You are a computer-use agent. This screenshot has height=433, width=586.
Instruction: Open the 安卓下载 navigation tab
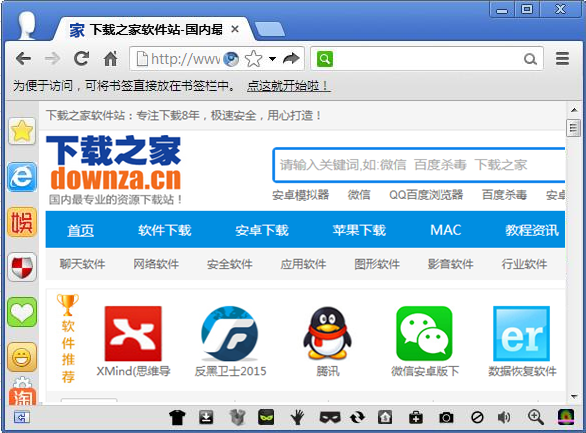pos(262,230)
